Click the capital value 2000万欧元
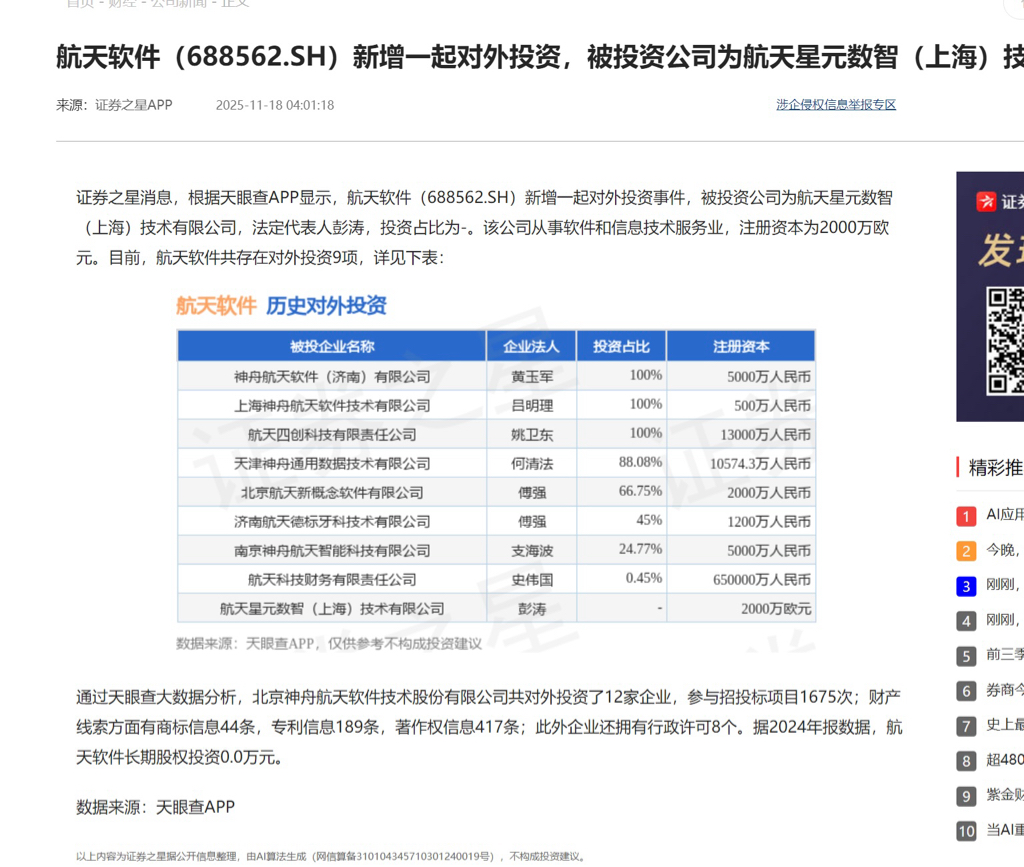Image resolution: width=1024 pixels, height=867 pixels. (776, 609)
